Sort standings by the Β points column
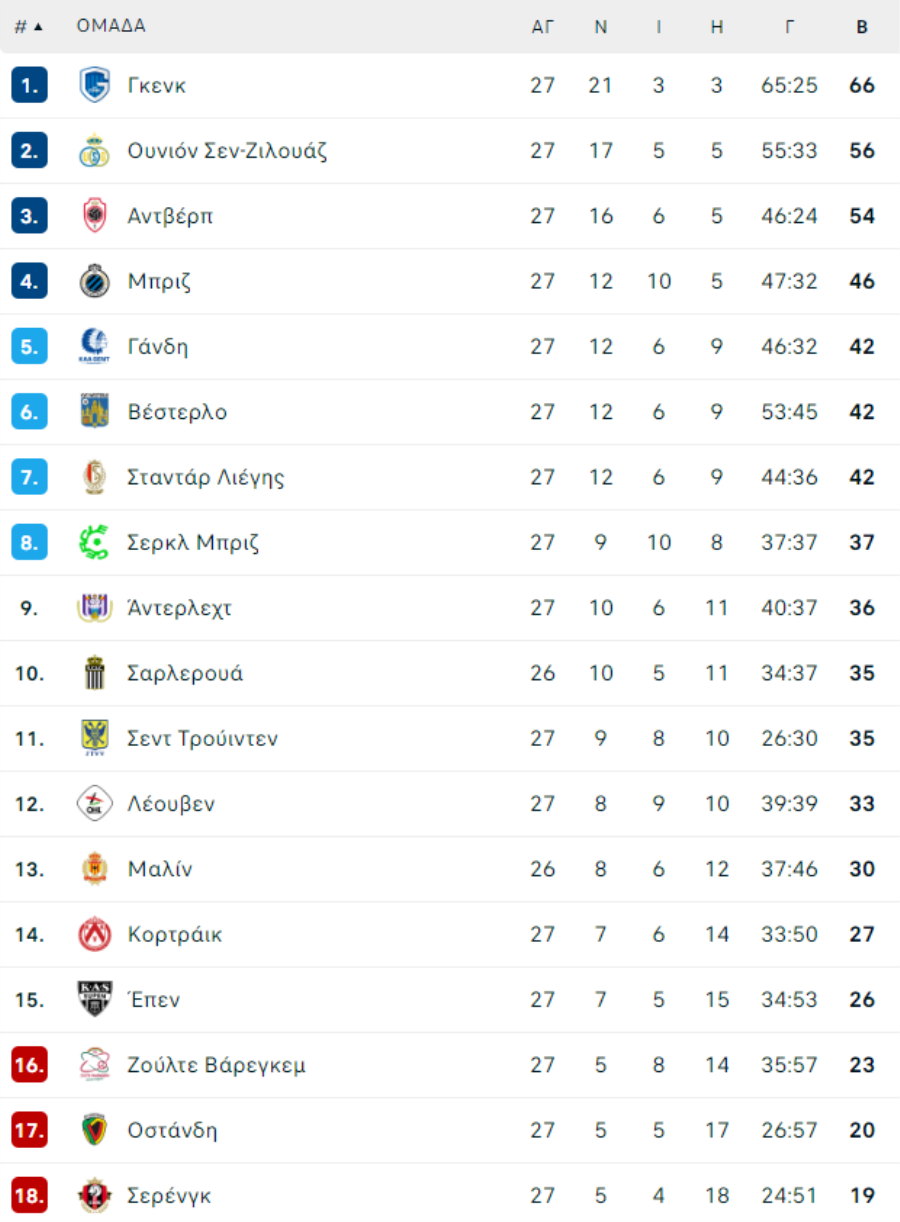The image size is (900, 1222). 862,27
